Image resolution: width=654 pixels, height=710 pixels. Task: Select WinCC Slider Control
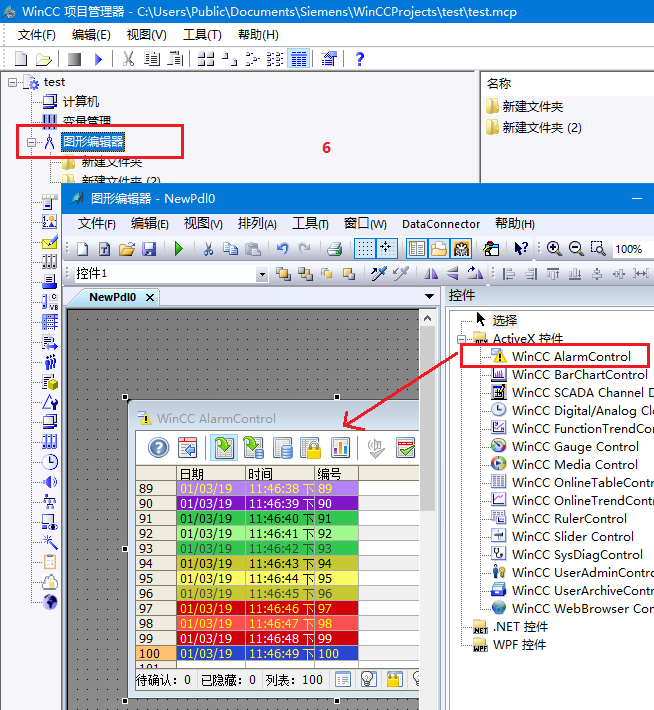click(573, 537)
